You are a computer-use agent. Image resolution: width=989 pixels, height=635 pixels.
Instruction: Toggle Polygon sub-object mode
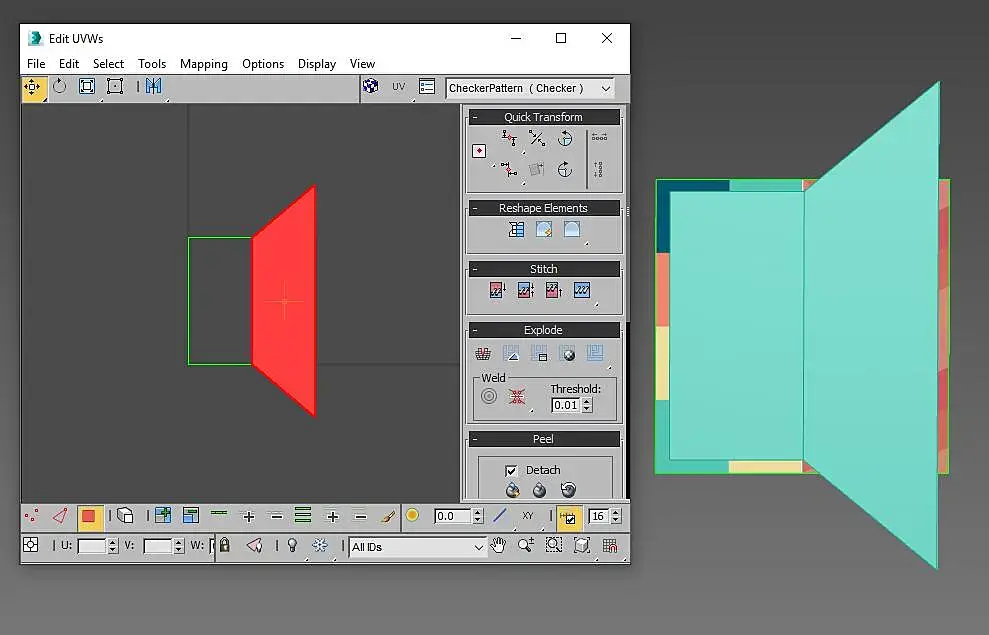89,517
